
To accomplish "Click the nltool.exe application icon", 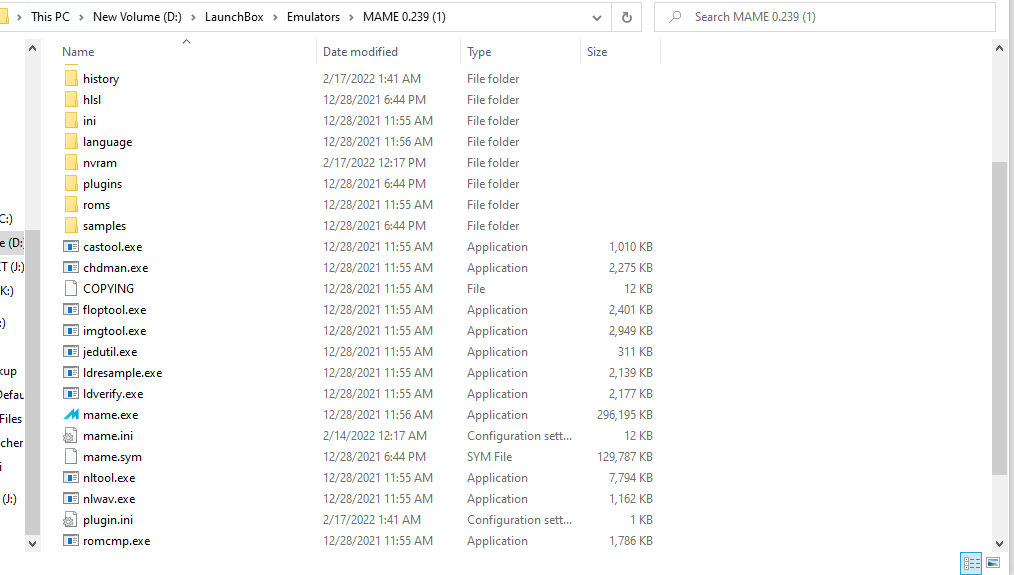I will point(71,478).
